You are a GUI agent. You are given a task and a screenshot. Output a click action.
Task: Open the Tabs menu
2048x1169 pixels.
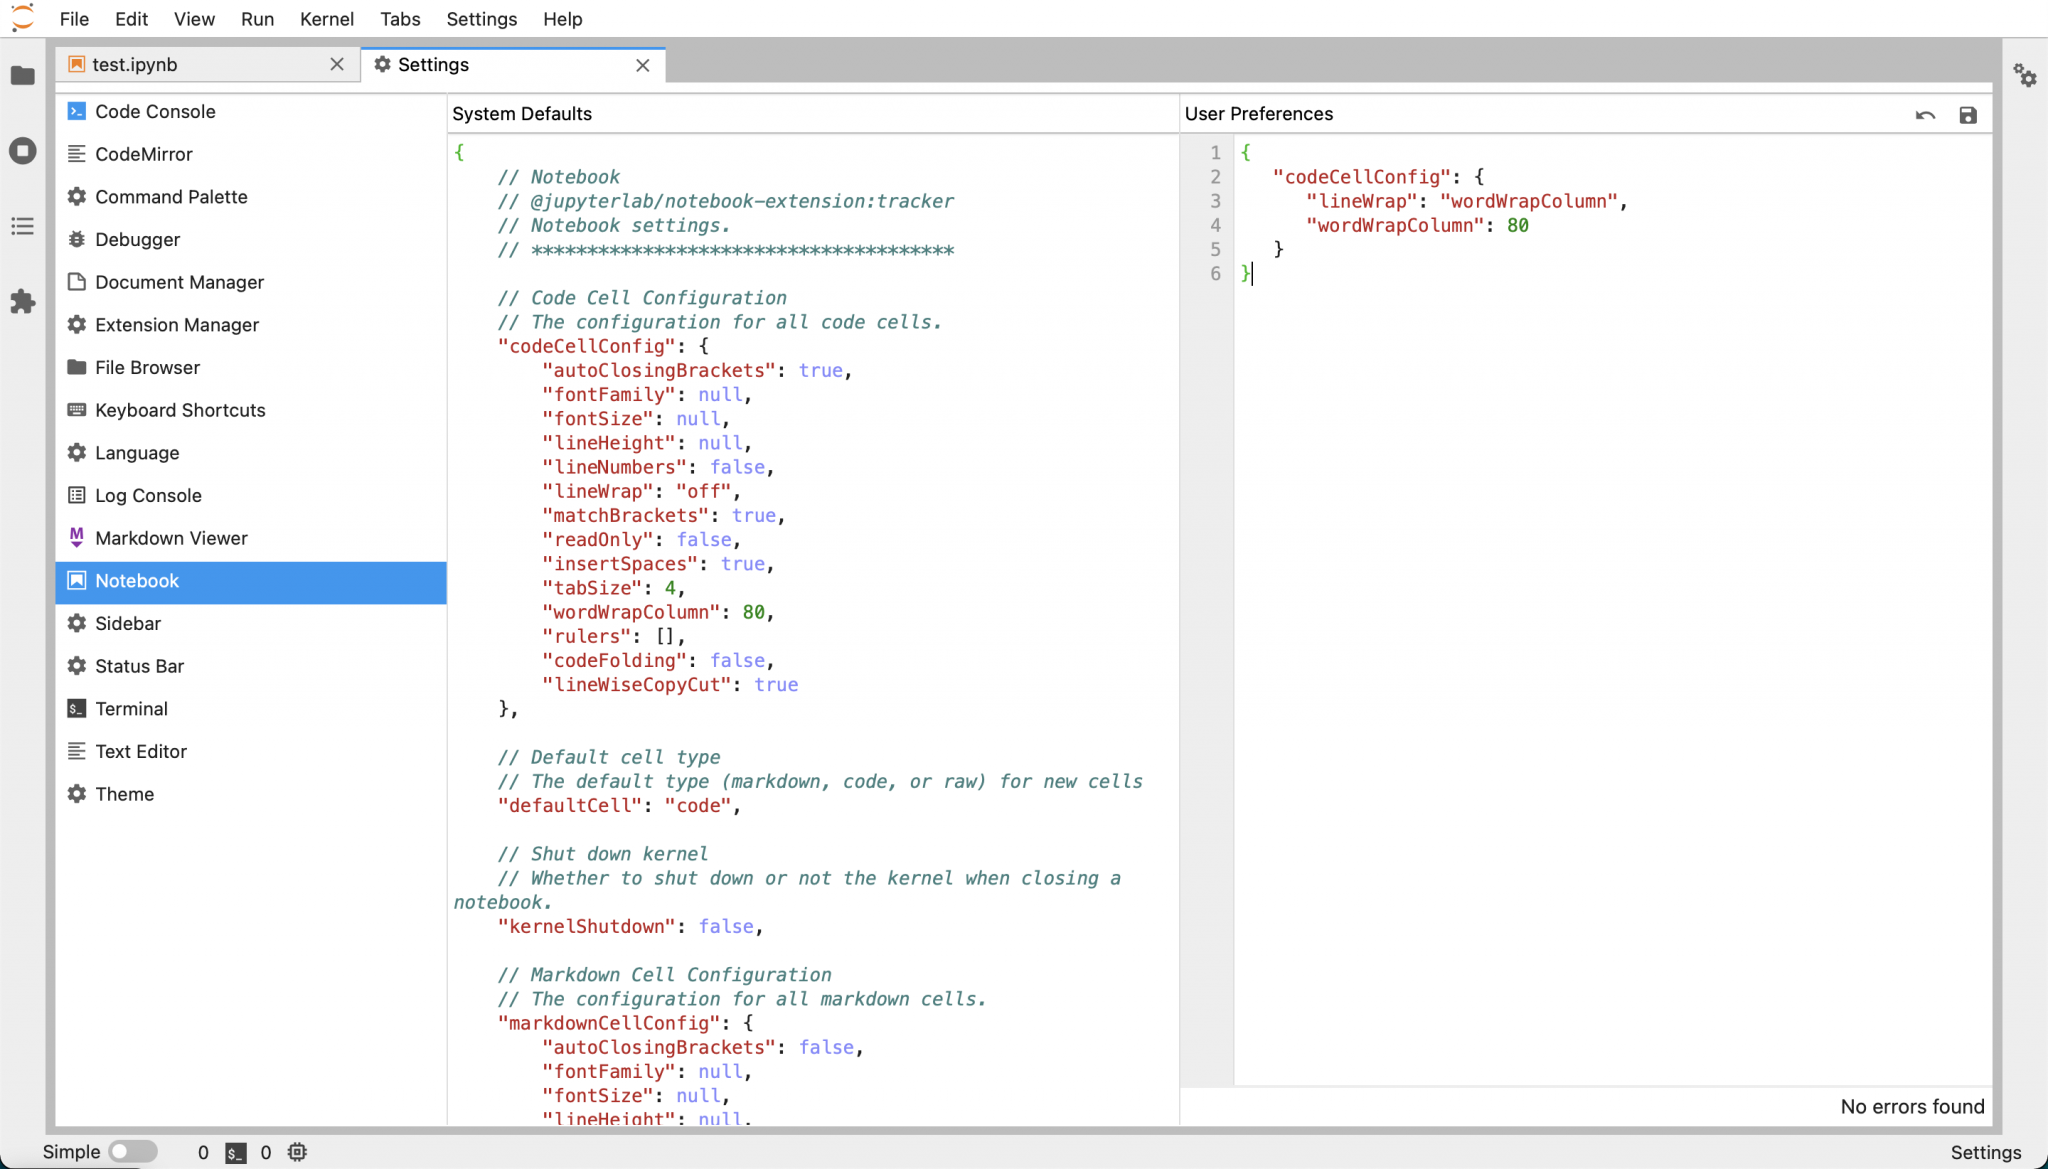click(x=400, y=19)
